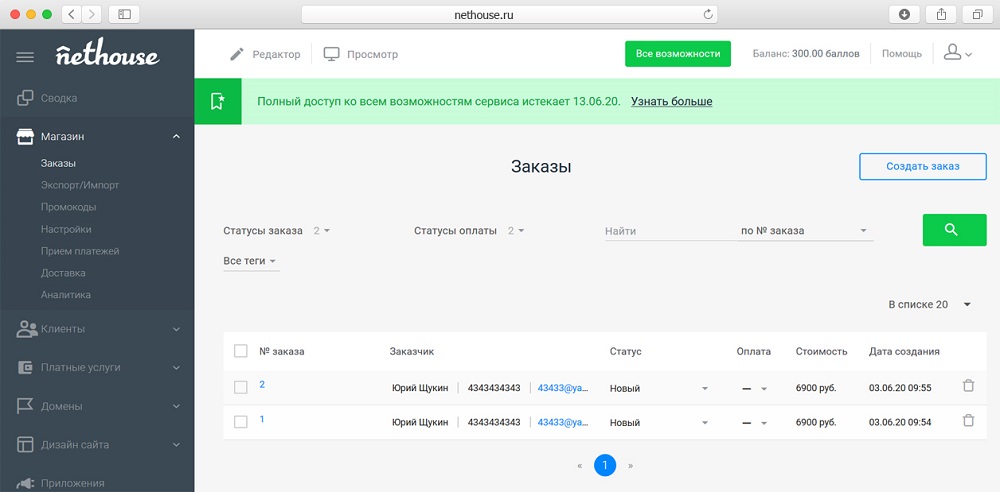Click the Платные услуги wallet icon
The image size is (1000, 492).
coord(25,368)
